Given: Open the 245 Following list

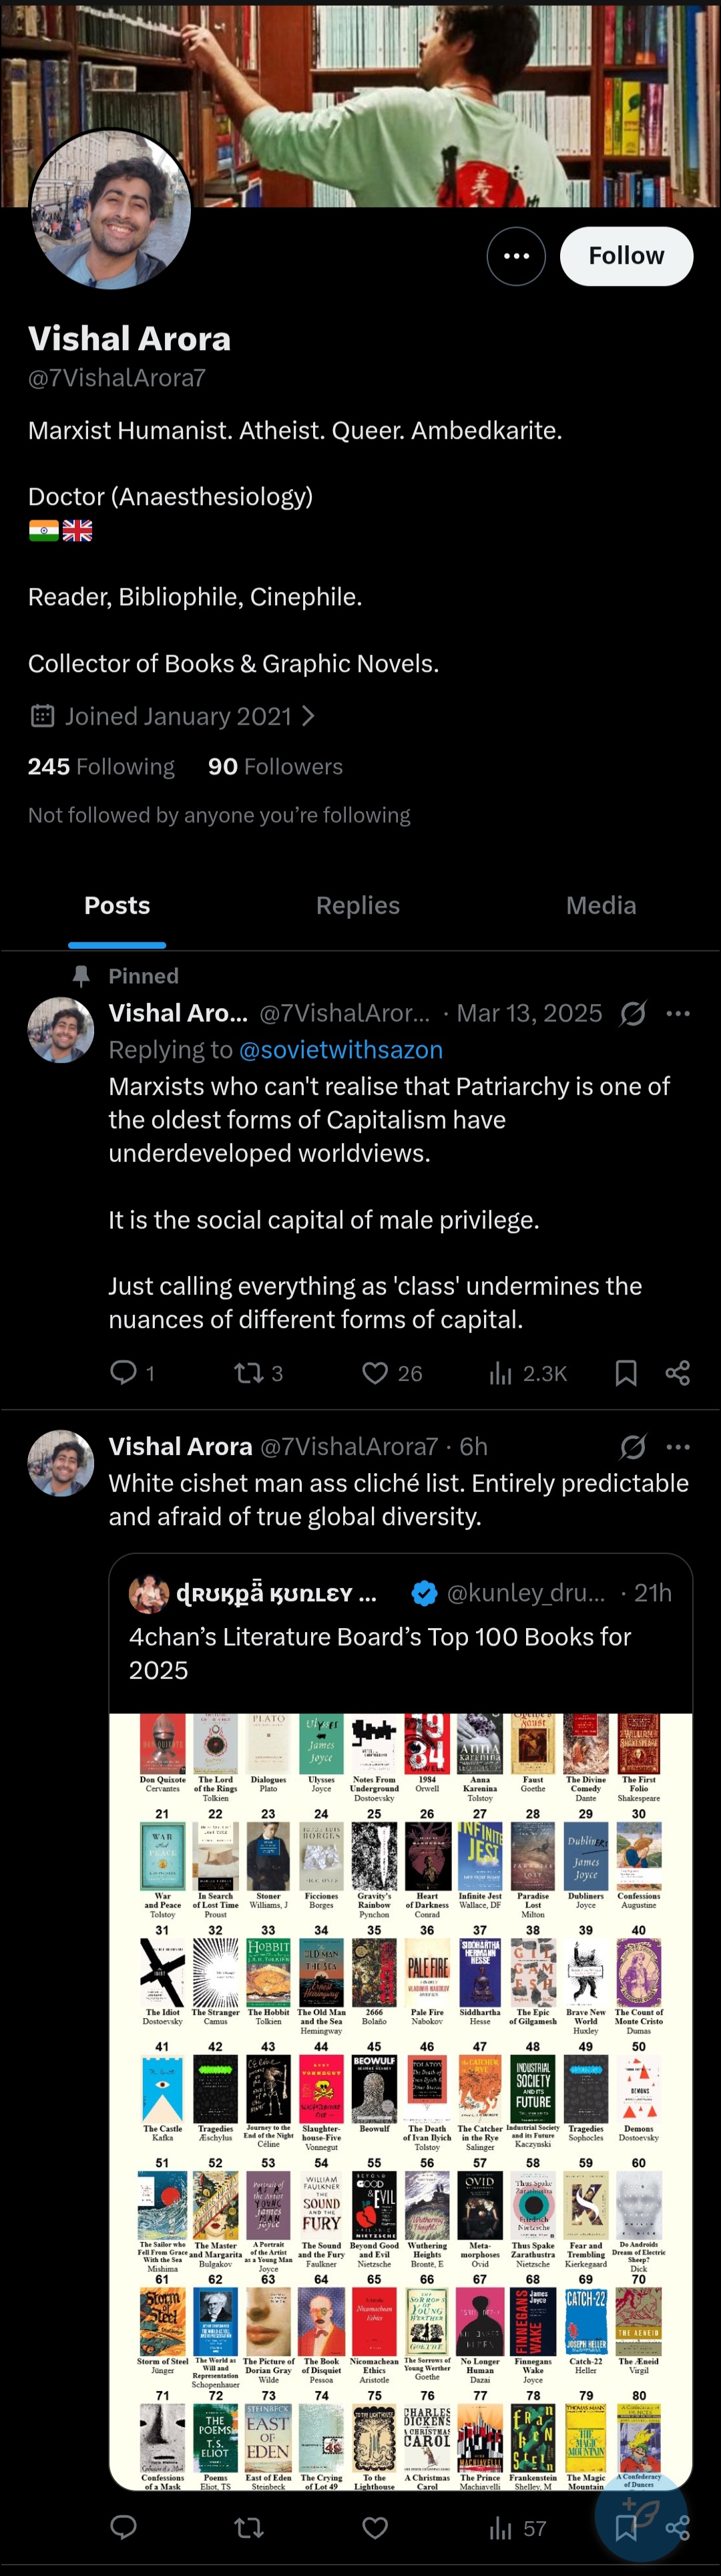Looking at the screenshot, I should pos(101,766).
